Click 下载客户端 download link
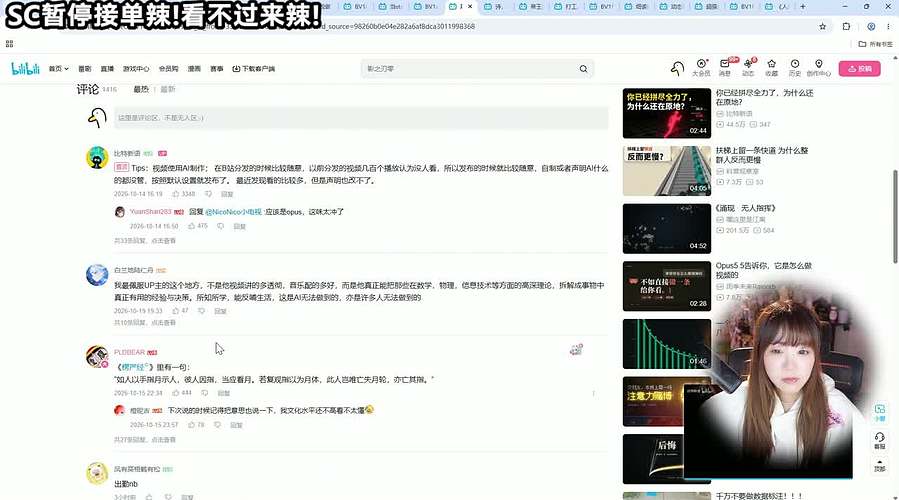Image resolution: width=899 pixels, height=500 pixels. [x=253, y=69]
